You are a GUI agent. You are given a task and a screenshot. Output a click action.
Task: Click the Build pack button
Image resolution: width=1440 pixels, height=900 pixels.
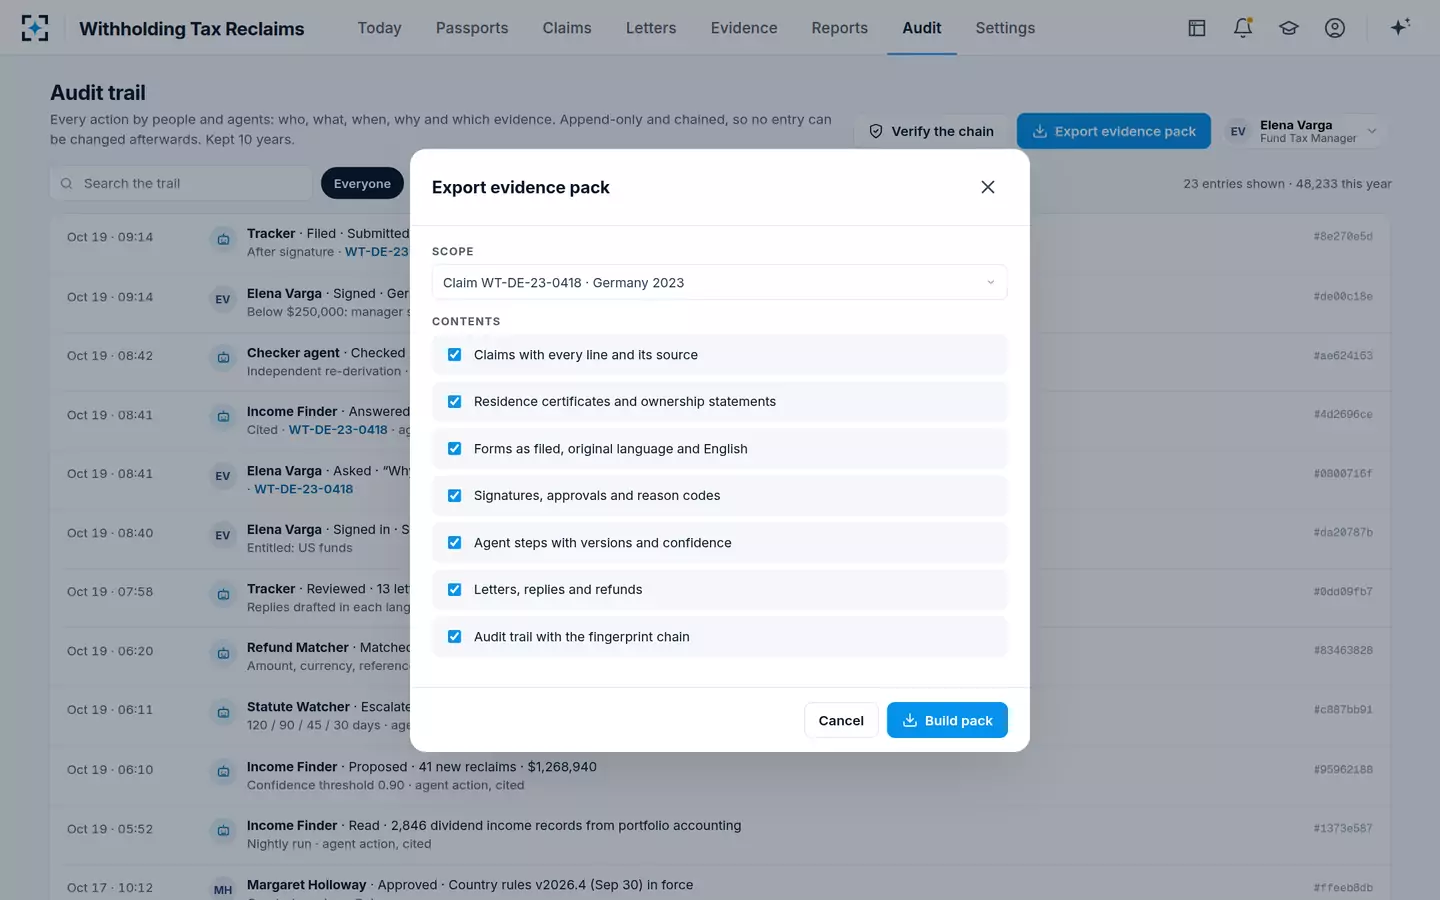coord(947,720)
